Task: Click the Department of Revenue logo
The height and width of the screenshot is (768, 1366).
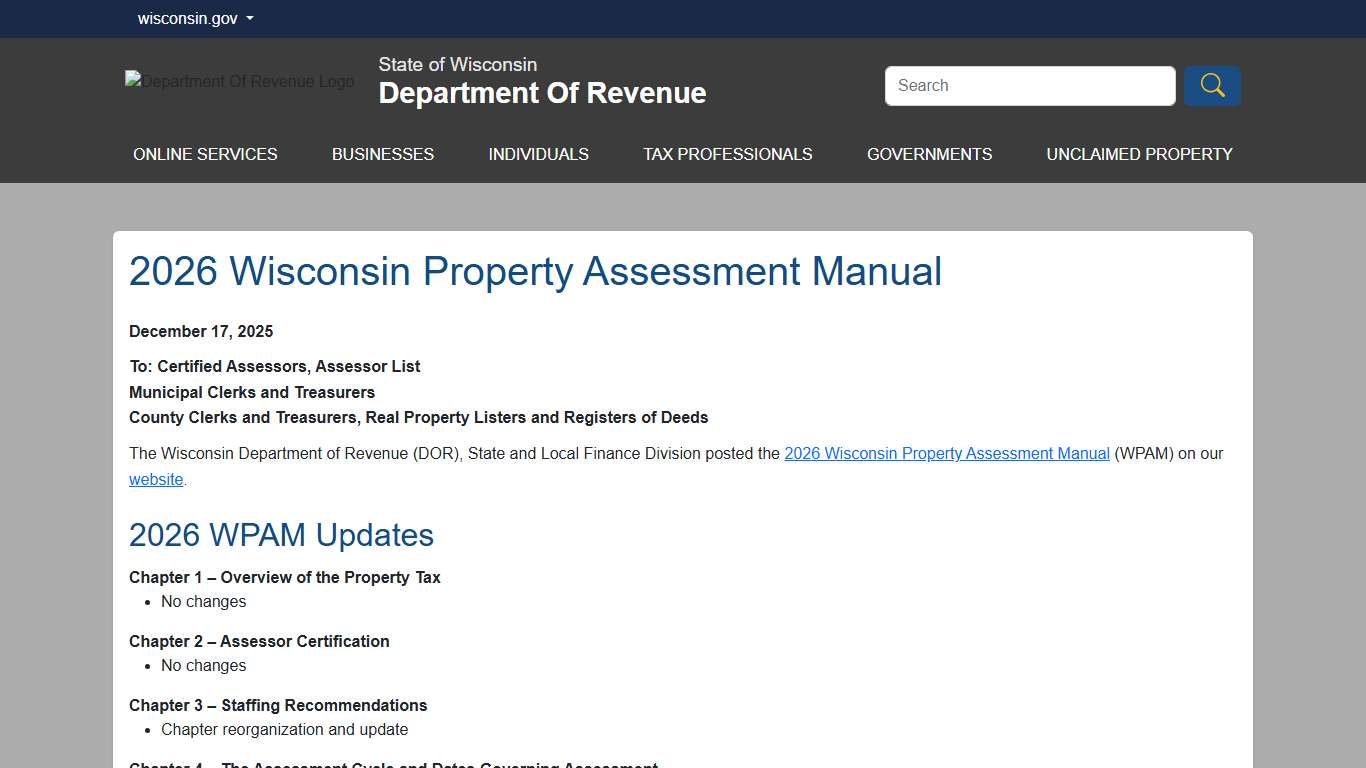Action: pyautogui.click(x=239, y=81)
